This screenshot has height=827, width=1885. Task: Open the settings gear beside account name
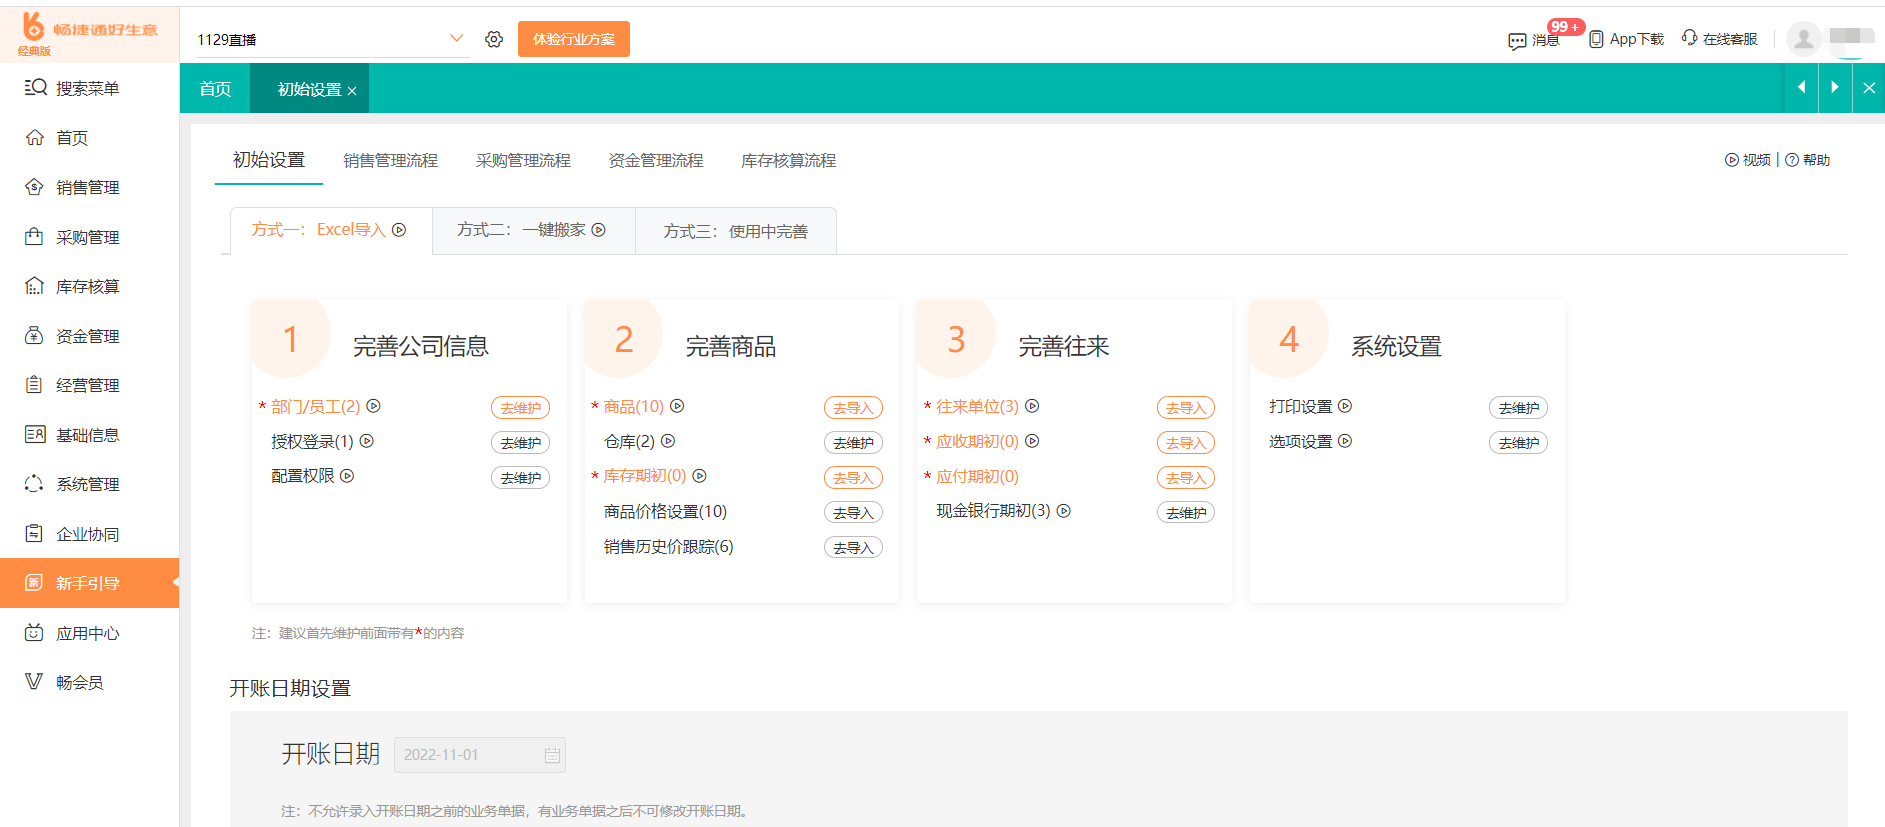coord(494,39)
